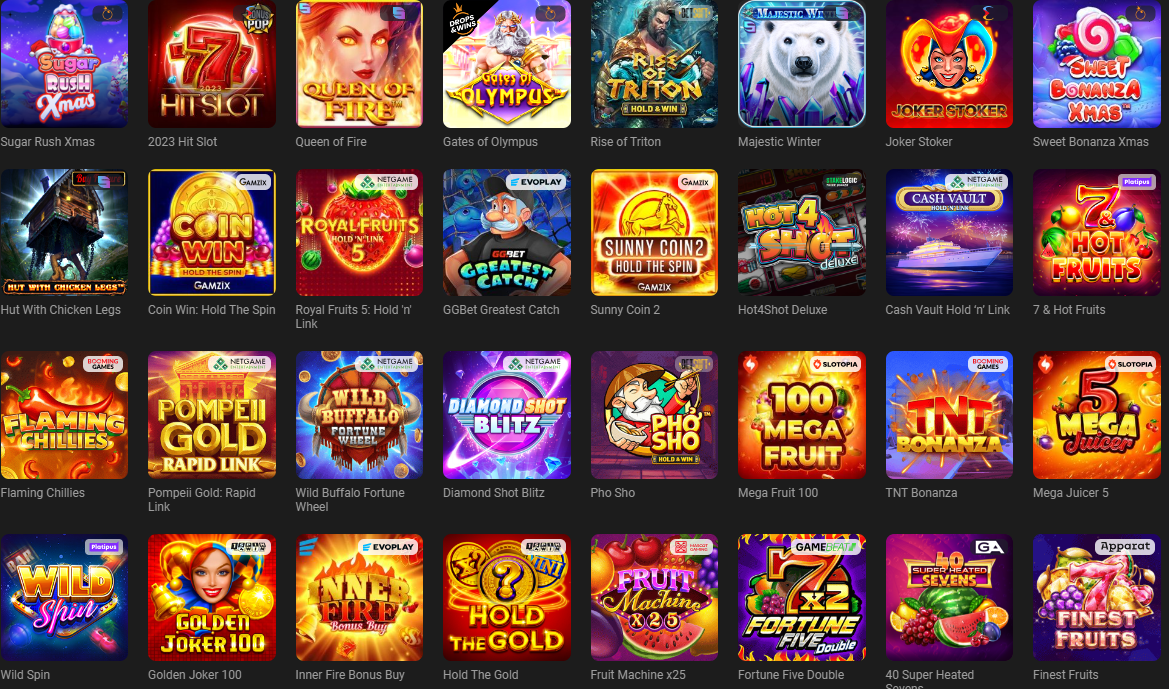Image resolution: width=1169 pixels, height=689 pixels.
Task: Click the Majestic Winter title text
Action: [x=779, y=142]
